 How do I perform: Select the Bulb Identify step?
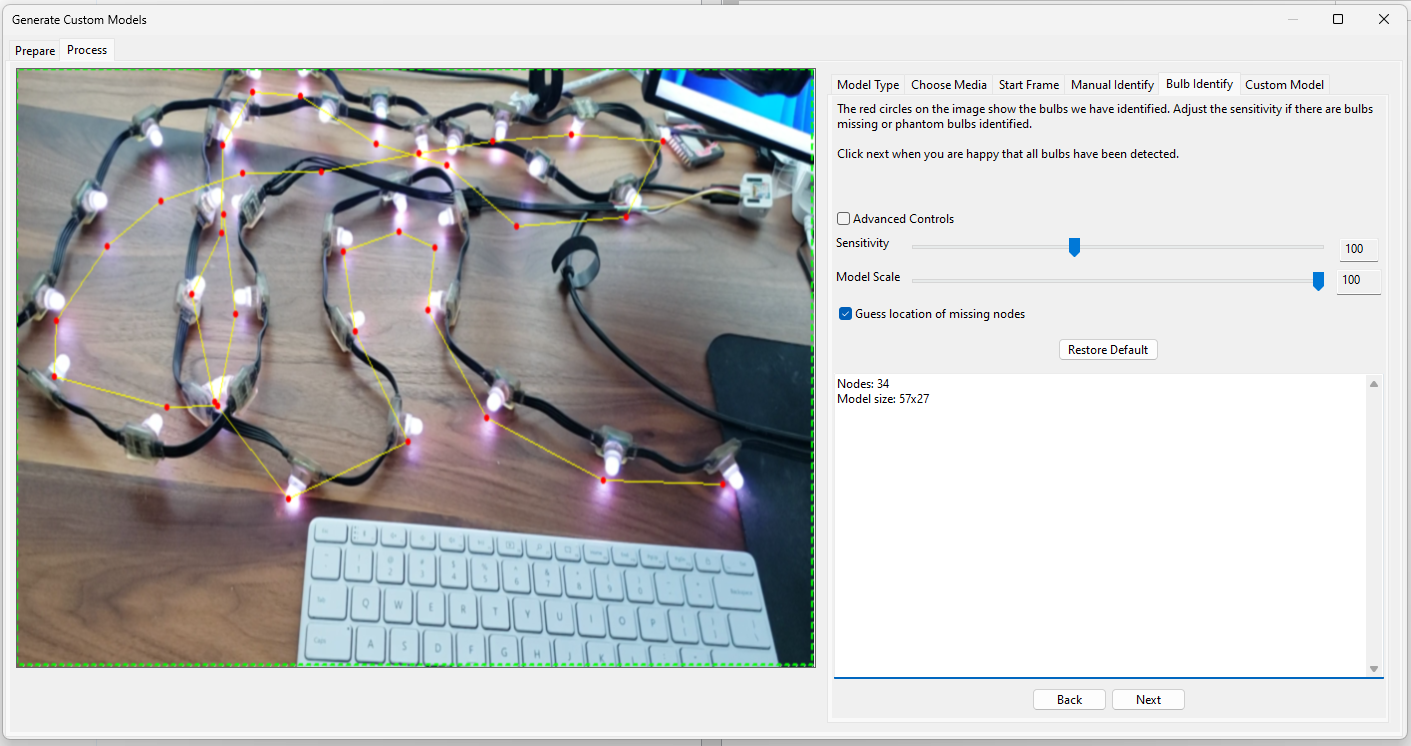click(x=1198, y=84)
